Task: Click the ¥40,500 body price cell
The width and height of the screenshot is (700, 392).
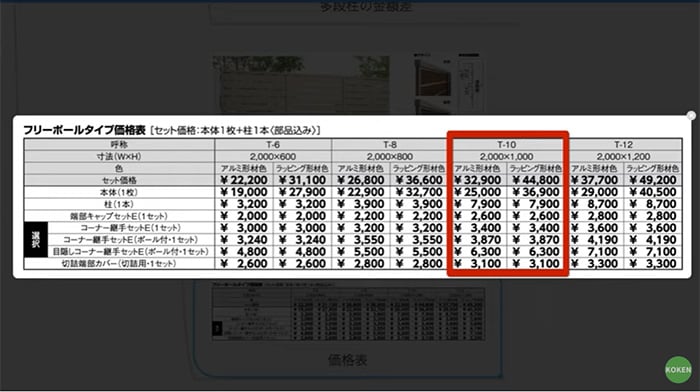Action: [x=653, y=192]
